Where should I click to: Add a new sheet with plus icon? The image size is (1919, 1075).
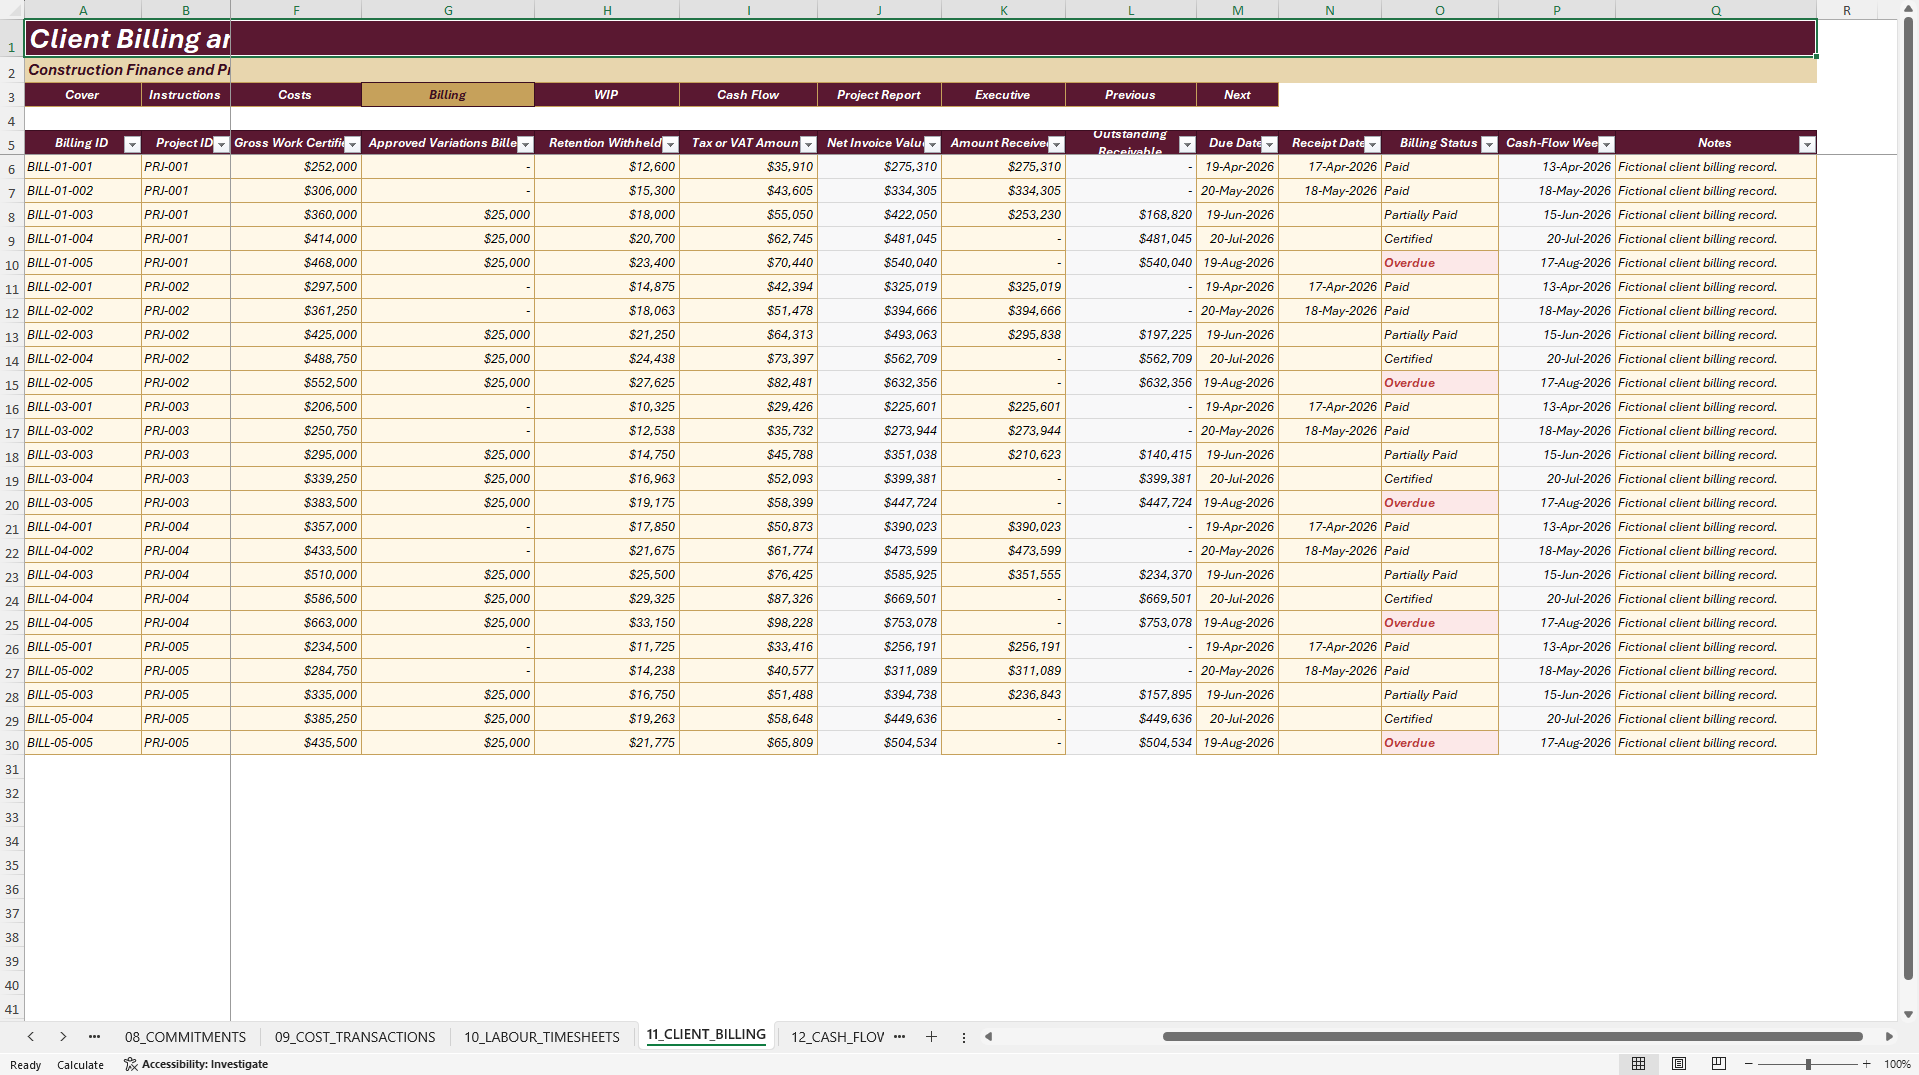pyautogui.click(x=931, y=1037)
